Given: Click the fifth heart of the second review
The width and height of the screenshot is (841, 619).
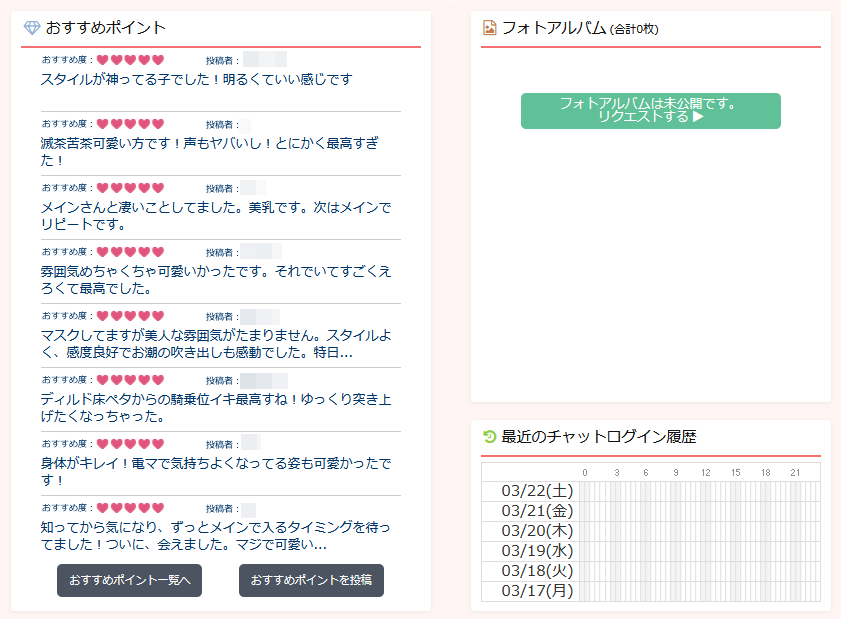Looking at the screenshot, I should [x=158, y=124].
